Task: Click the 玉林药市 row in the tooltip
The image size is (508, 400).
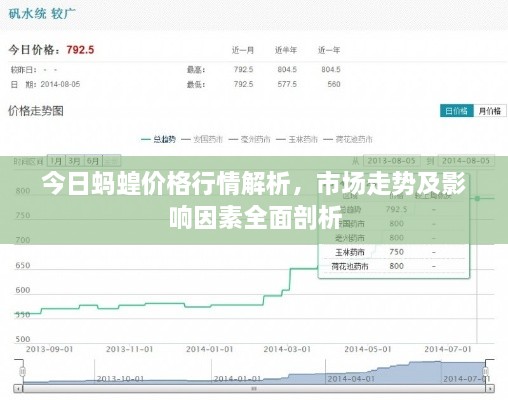Action: 394,252
